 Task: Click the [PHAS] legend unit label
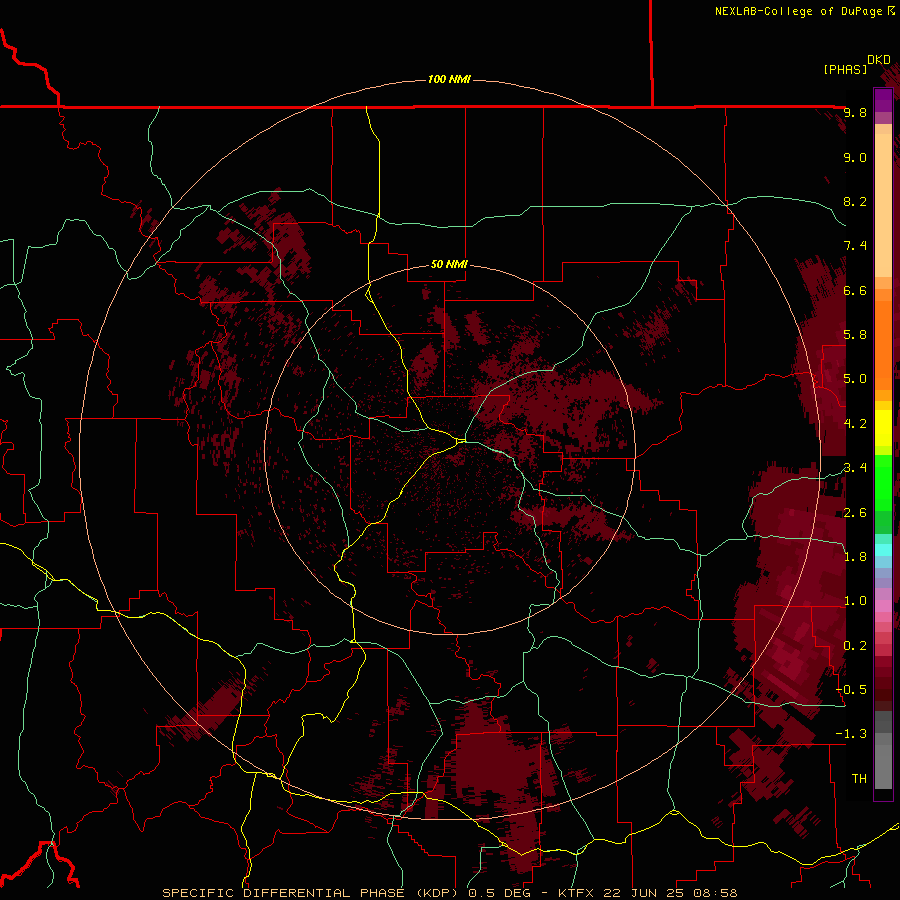click(845, 70)
